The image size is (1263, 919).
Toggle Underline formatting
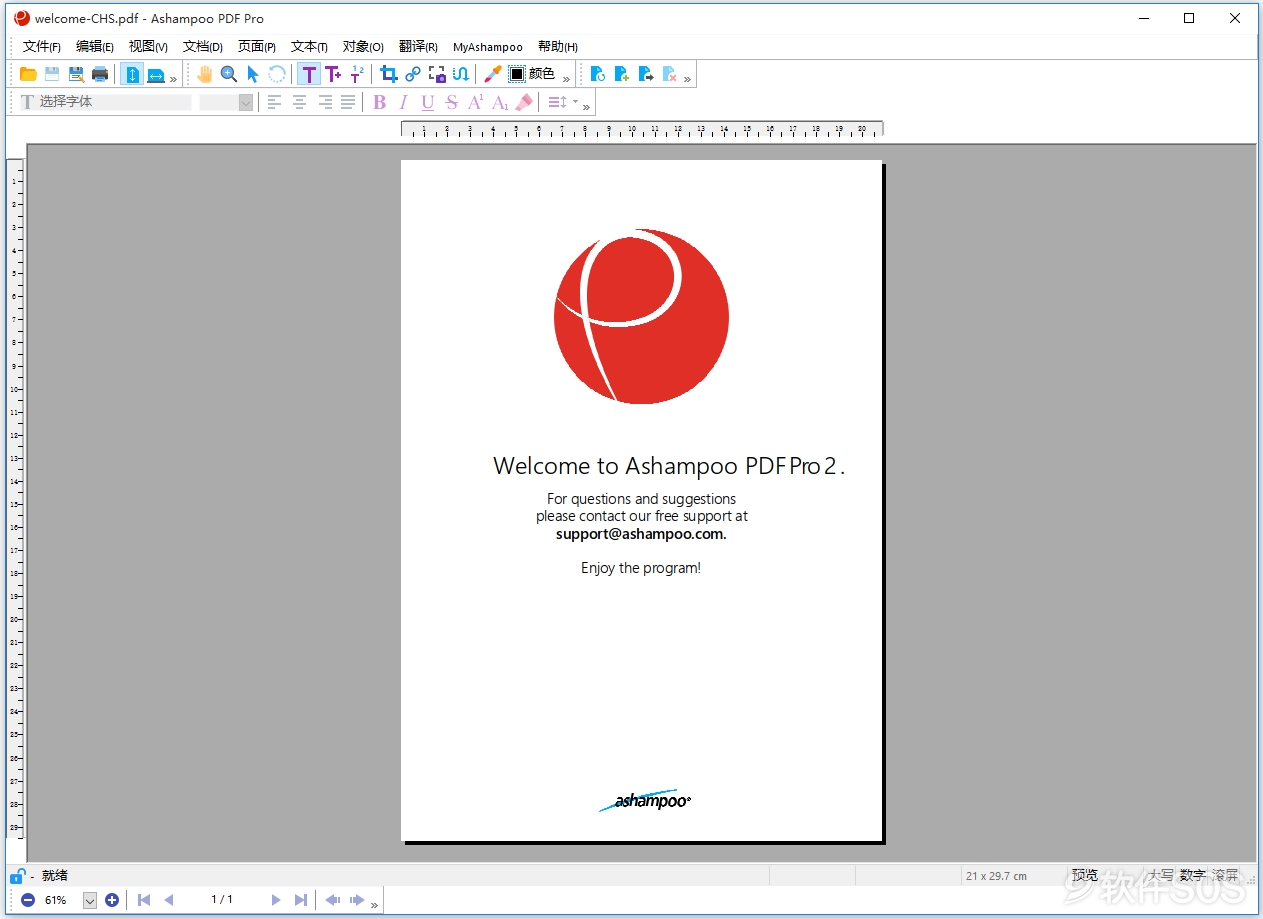pyautogui.click(x=427, y=102)
